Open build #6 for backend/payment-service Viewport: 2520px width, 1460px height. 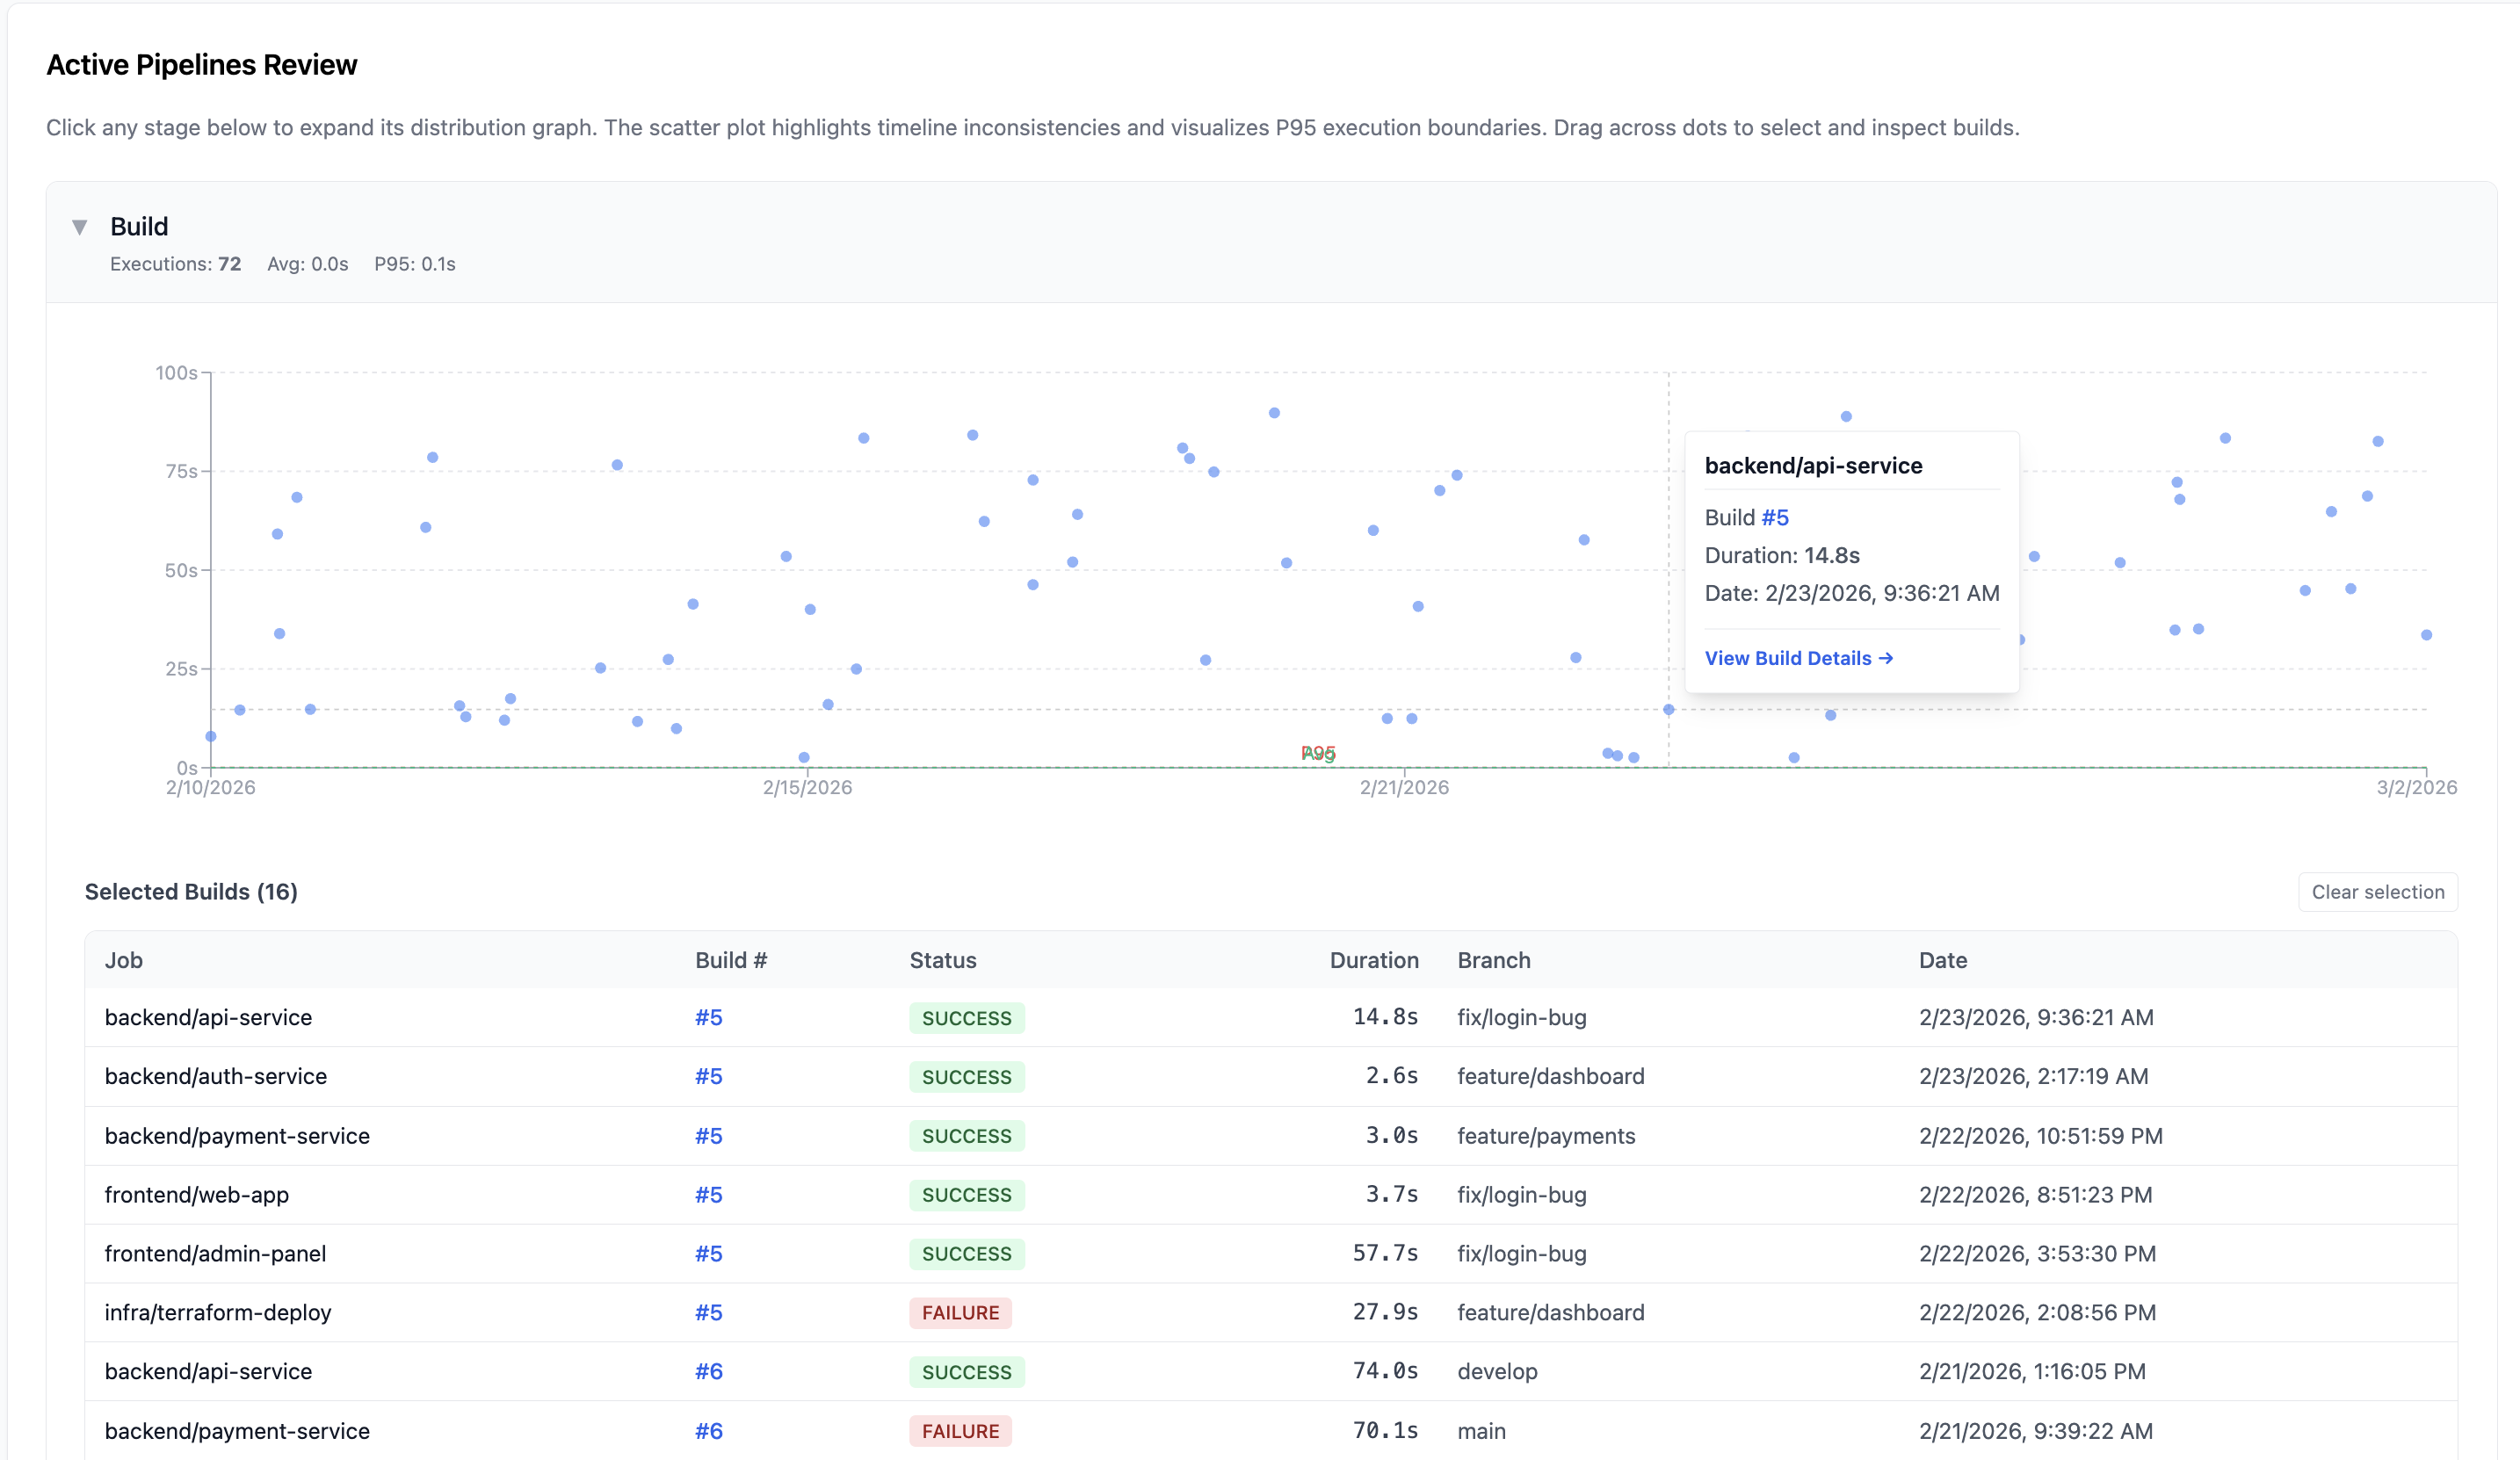708,1430
